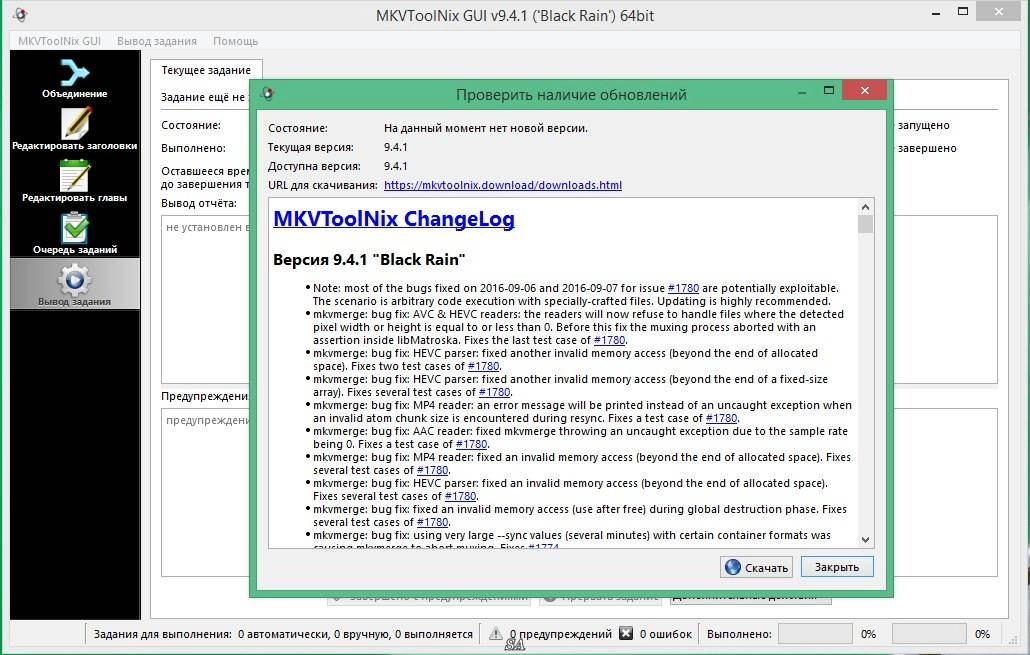Image resolution: width=1030 pixels, height=655 pixels.
Task: Open Редактировать главы chapter editor
Action: [74, 181]
